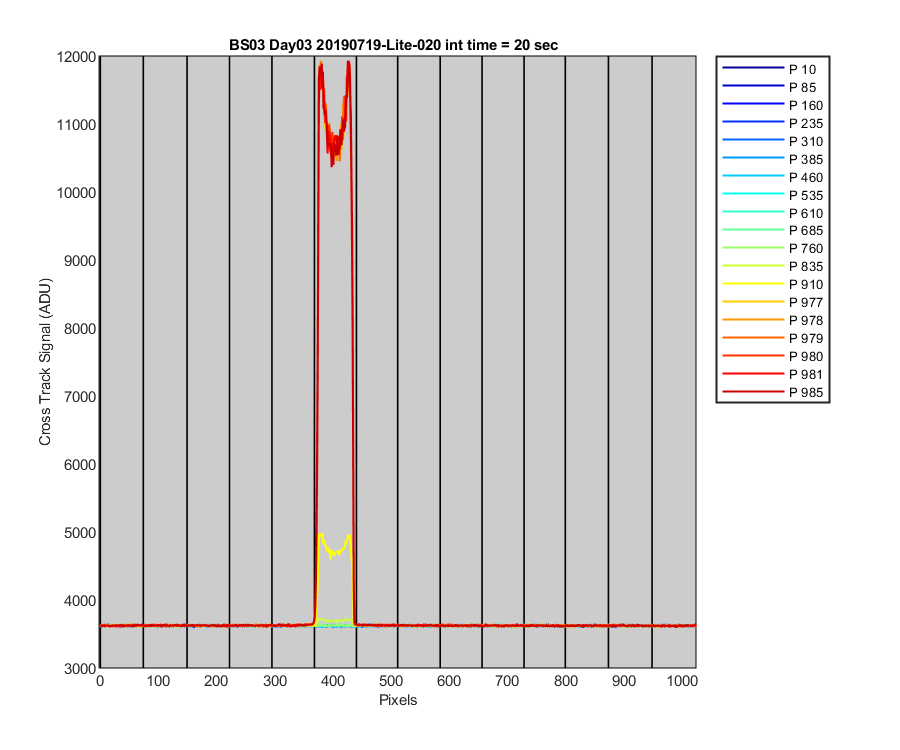Click the 5000 y-axis tick label
The image size is (900, 750).
[x=80, y=533]
